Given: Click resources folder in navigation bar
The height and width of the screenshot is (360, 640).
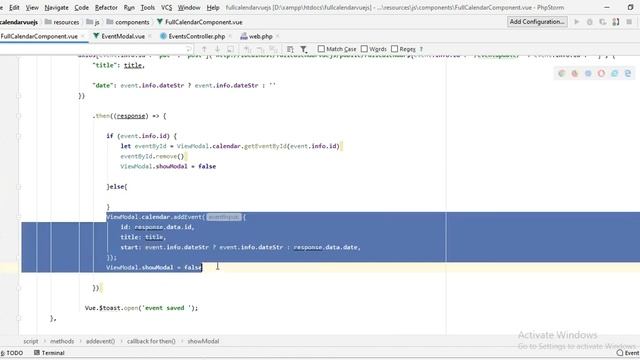Looking at the screenshot, I should tap(62, 22).
